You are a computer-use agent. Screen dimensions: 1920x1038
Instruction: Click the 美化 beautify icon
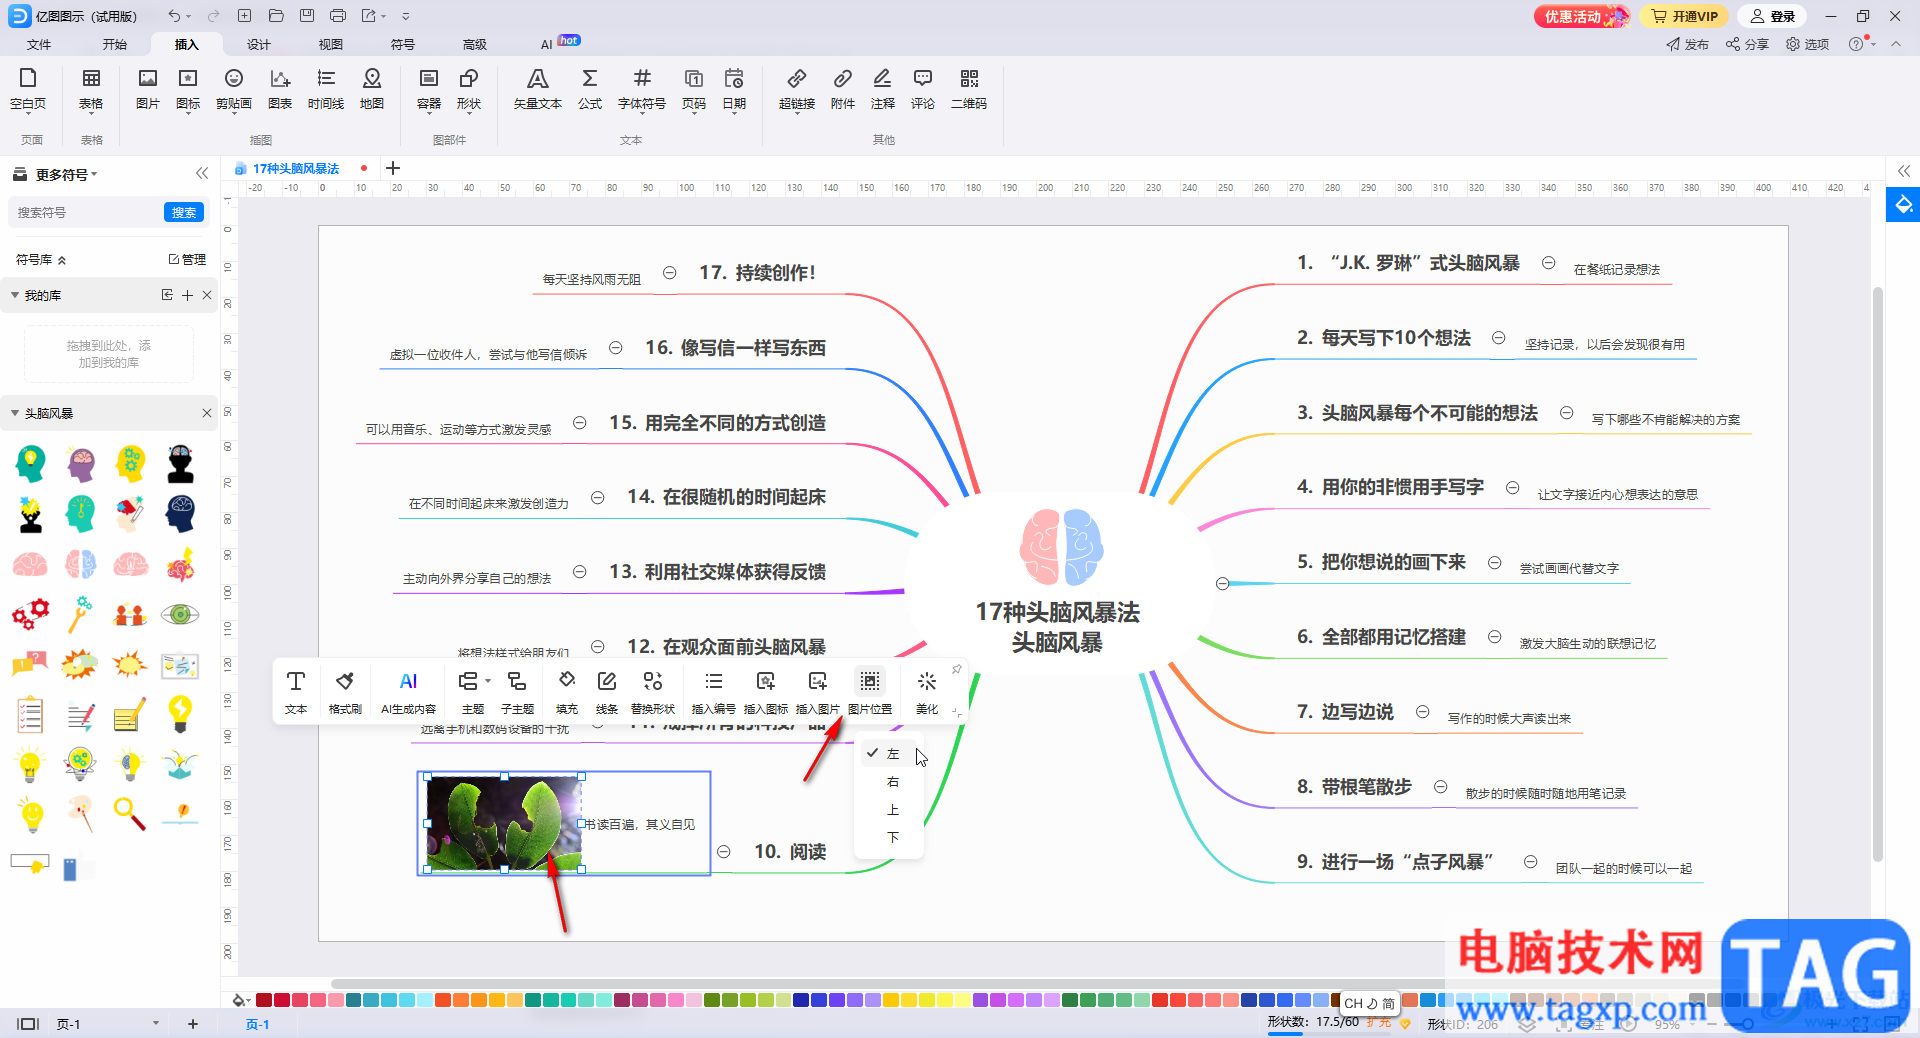pos(927,692)
